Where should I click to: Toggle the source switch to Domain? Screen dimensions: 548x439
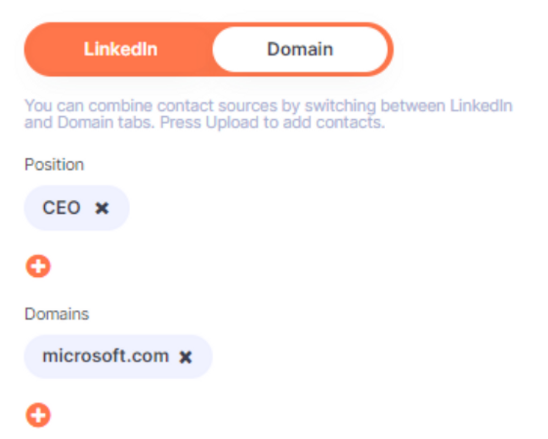point(300,49)
